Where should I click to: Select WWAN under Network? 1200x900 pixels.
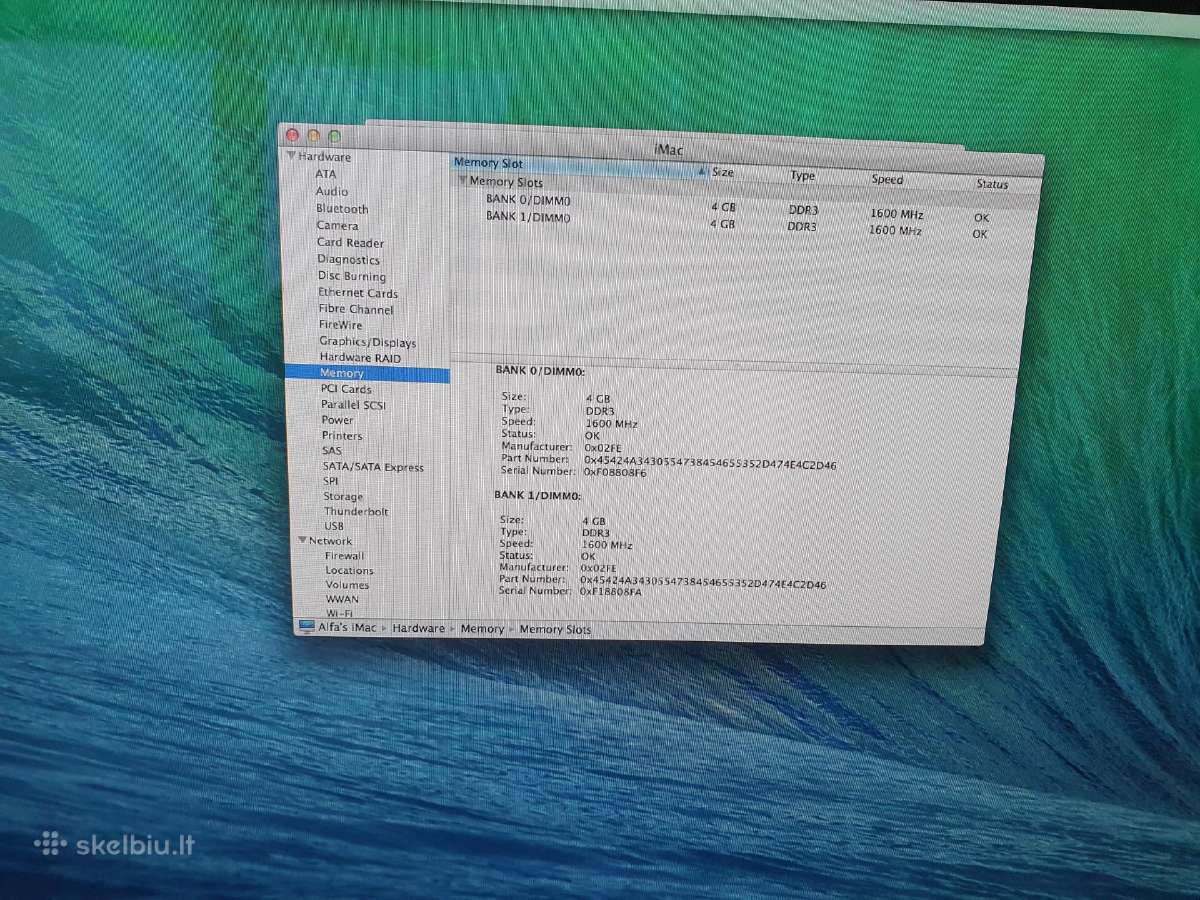point(342,600)
